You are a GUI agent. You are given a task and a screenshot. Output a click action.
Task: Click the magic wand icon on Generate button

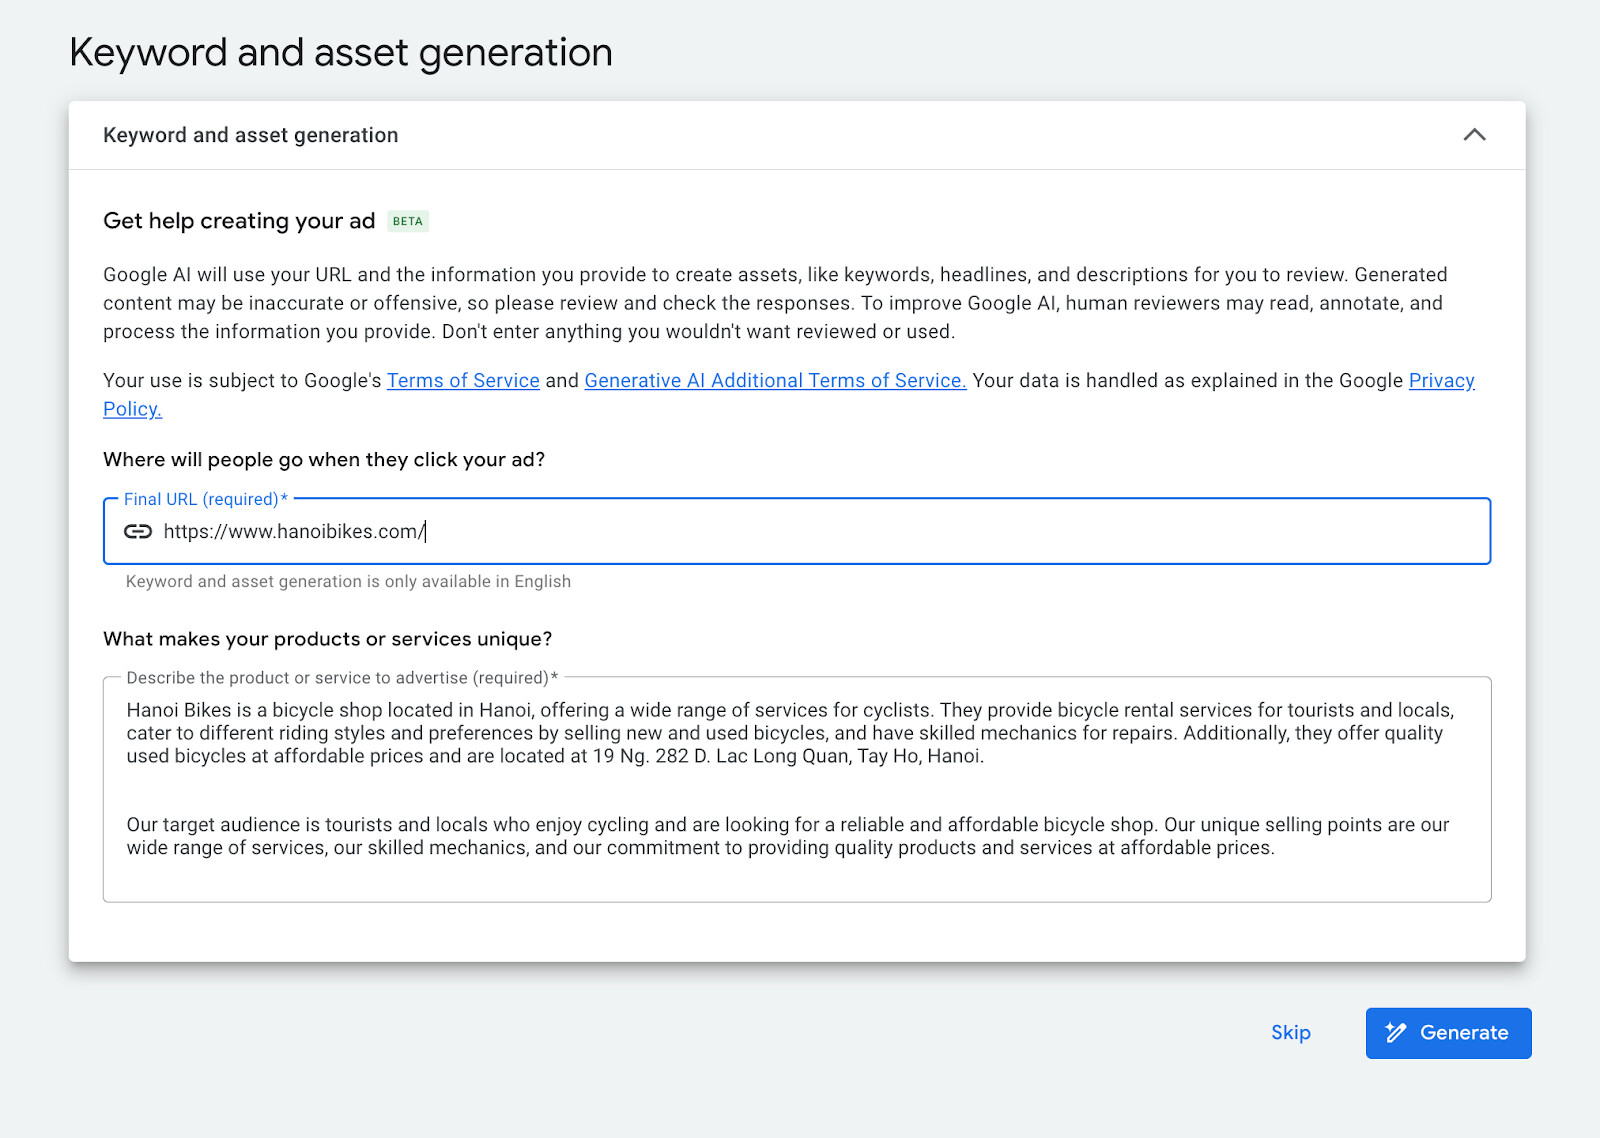pyautogui.click(x=1396, y=1033)
